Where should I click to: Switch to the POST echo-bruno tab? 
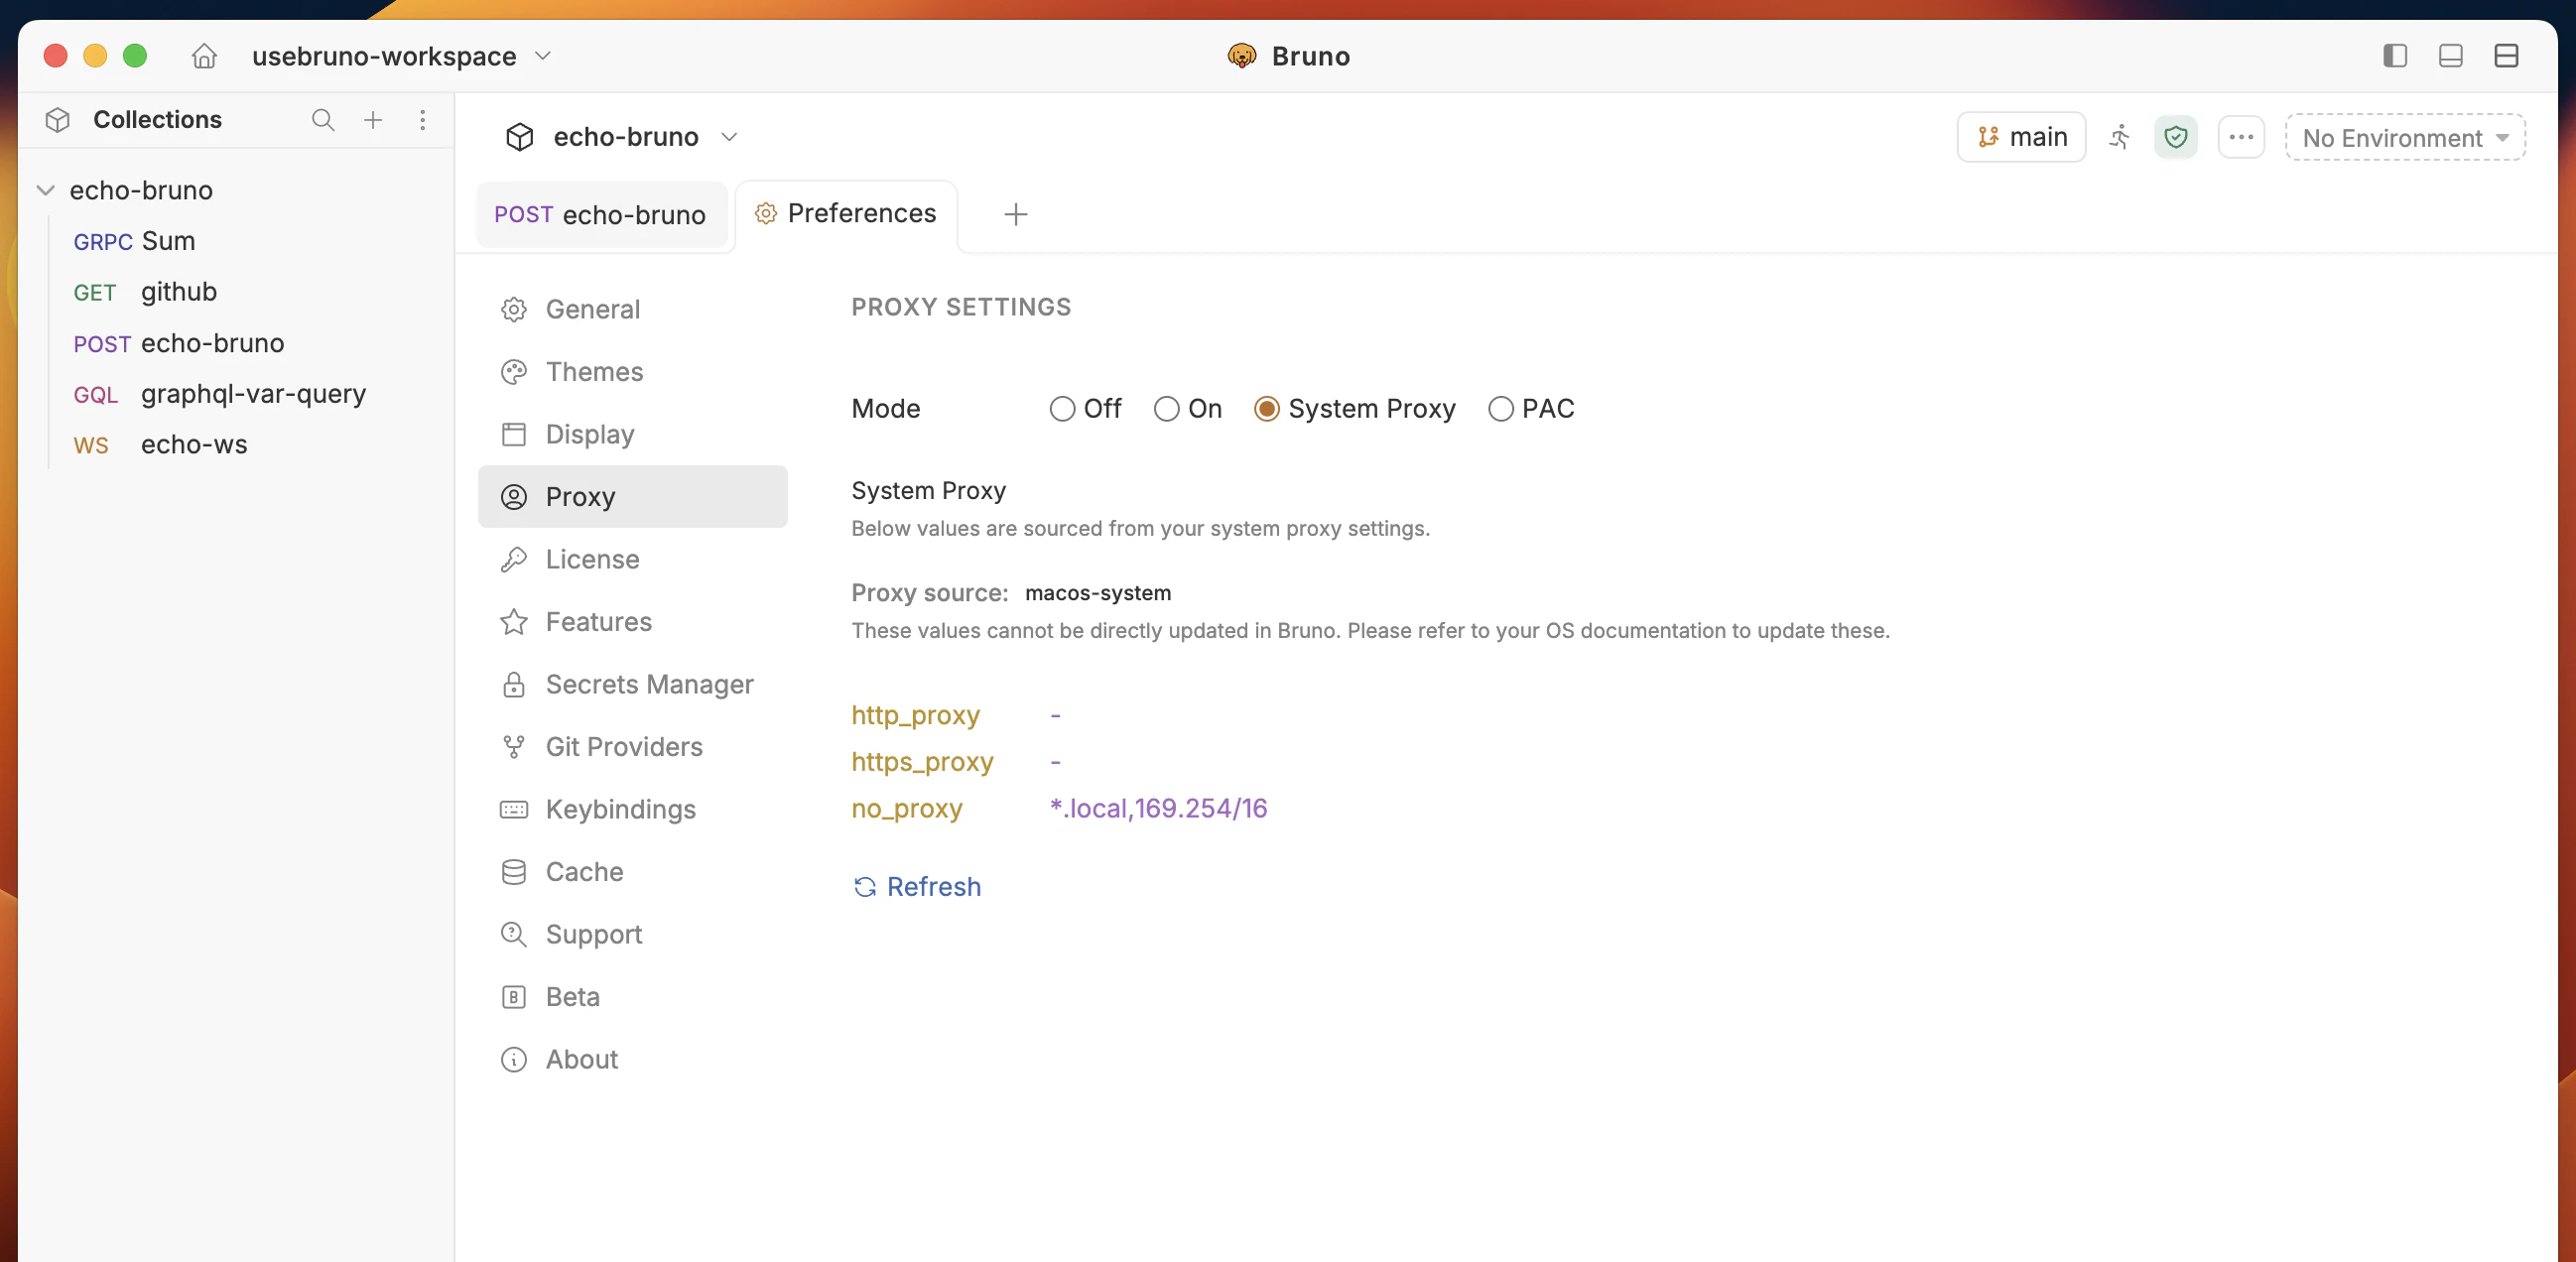click(x=600, y=214)
